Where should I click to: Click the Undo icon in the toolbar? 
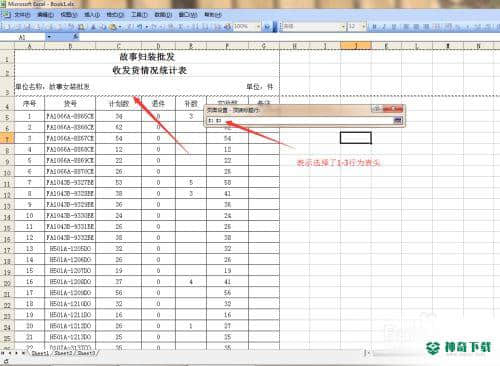(x=139, y=26)
